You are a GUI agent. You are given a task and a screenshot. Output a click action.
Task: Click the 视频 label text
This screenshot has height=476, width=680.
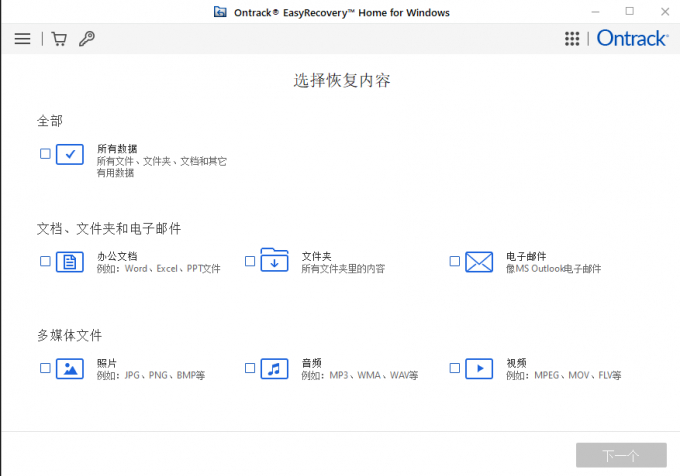tap(516, 363)
